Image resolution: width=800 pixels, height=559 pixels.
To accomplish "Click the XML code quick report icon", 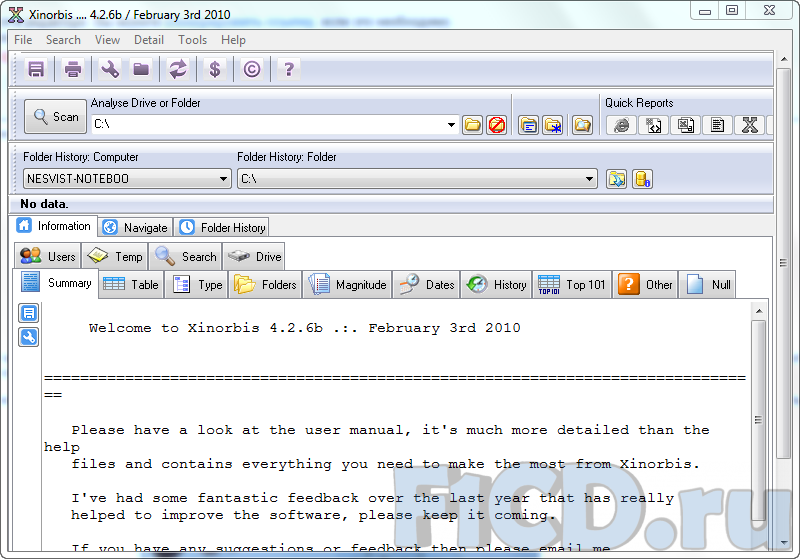I will pos(653,124).
